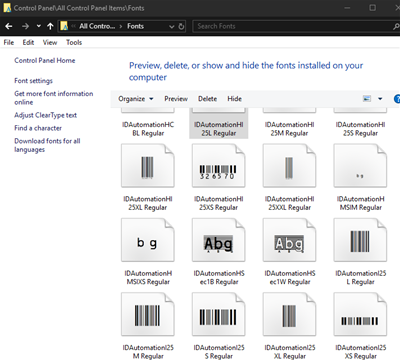Image resolution: width=400 pixels, height=360 pixels.
Task: Open Find a character link
Action: click(x=38, y=128)
